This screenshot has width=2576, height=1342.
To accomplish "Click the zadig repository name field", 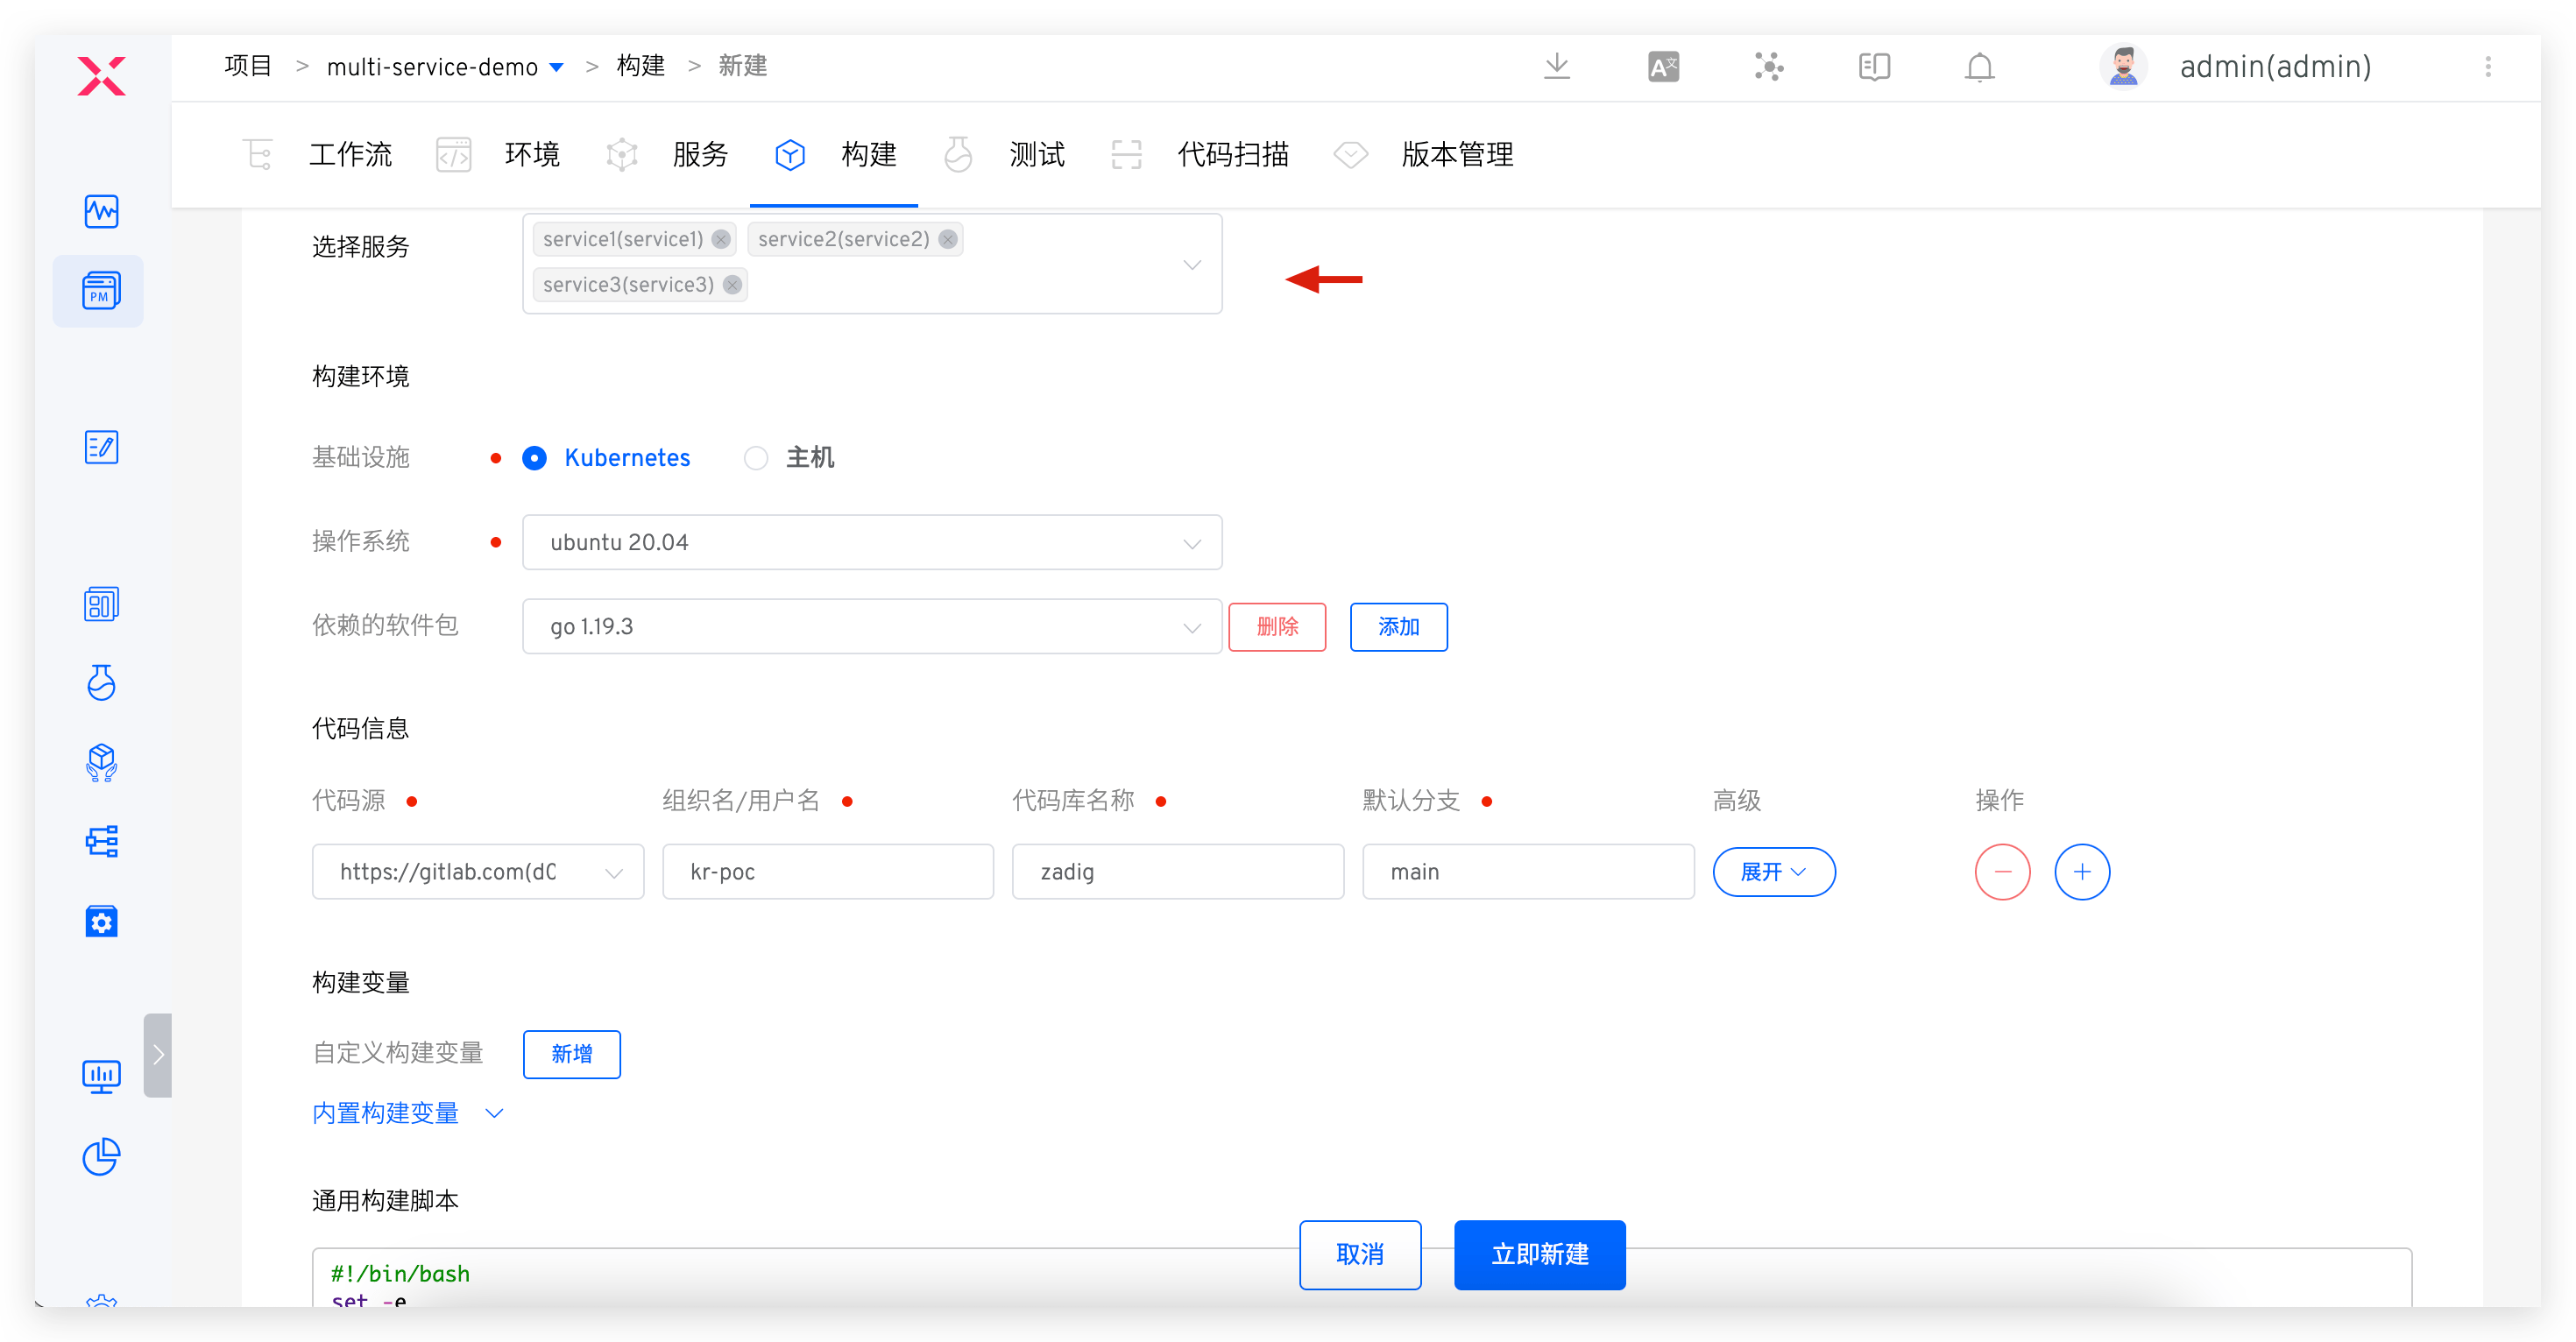I will [x=1177, y=872].
